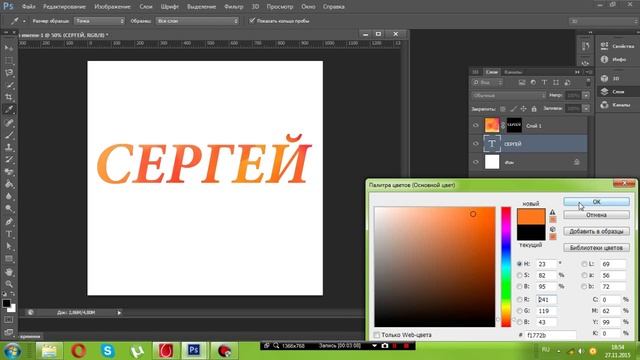The width and height of the screenshot is (640, 360).
Task: Filter layers by adjustment layer icon
Action: click(x=533, y=82)
